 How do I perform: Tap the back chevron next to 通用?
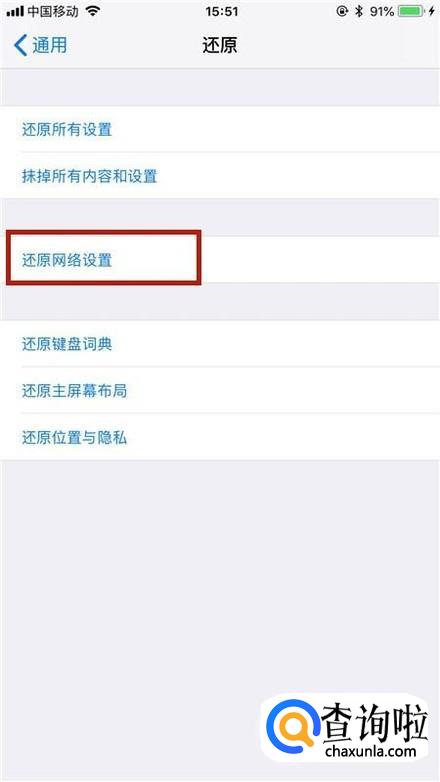coord(20,45)
